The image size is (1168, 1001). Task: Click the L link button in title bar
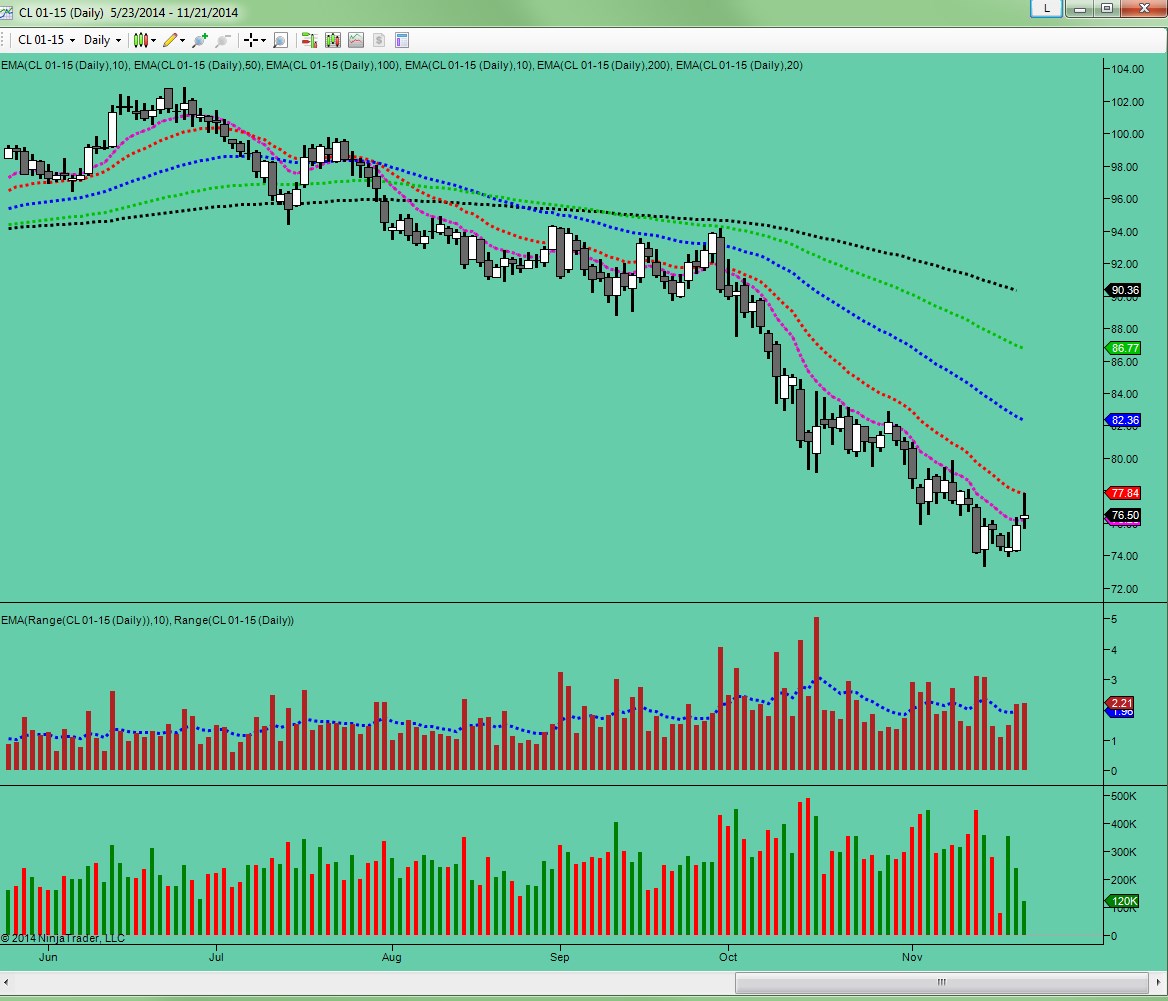(x=1047, y=8)
